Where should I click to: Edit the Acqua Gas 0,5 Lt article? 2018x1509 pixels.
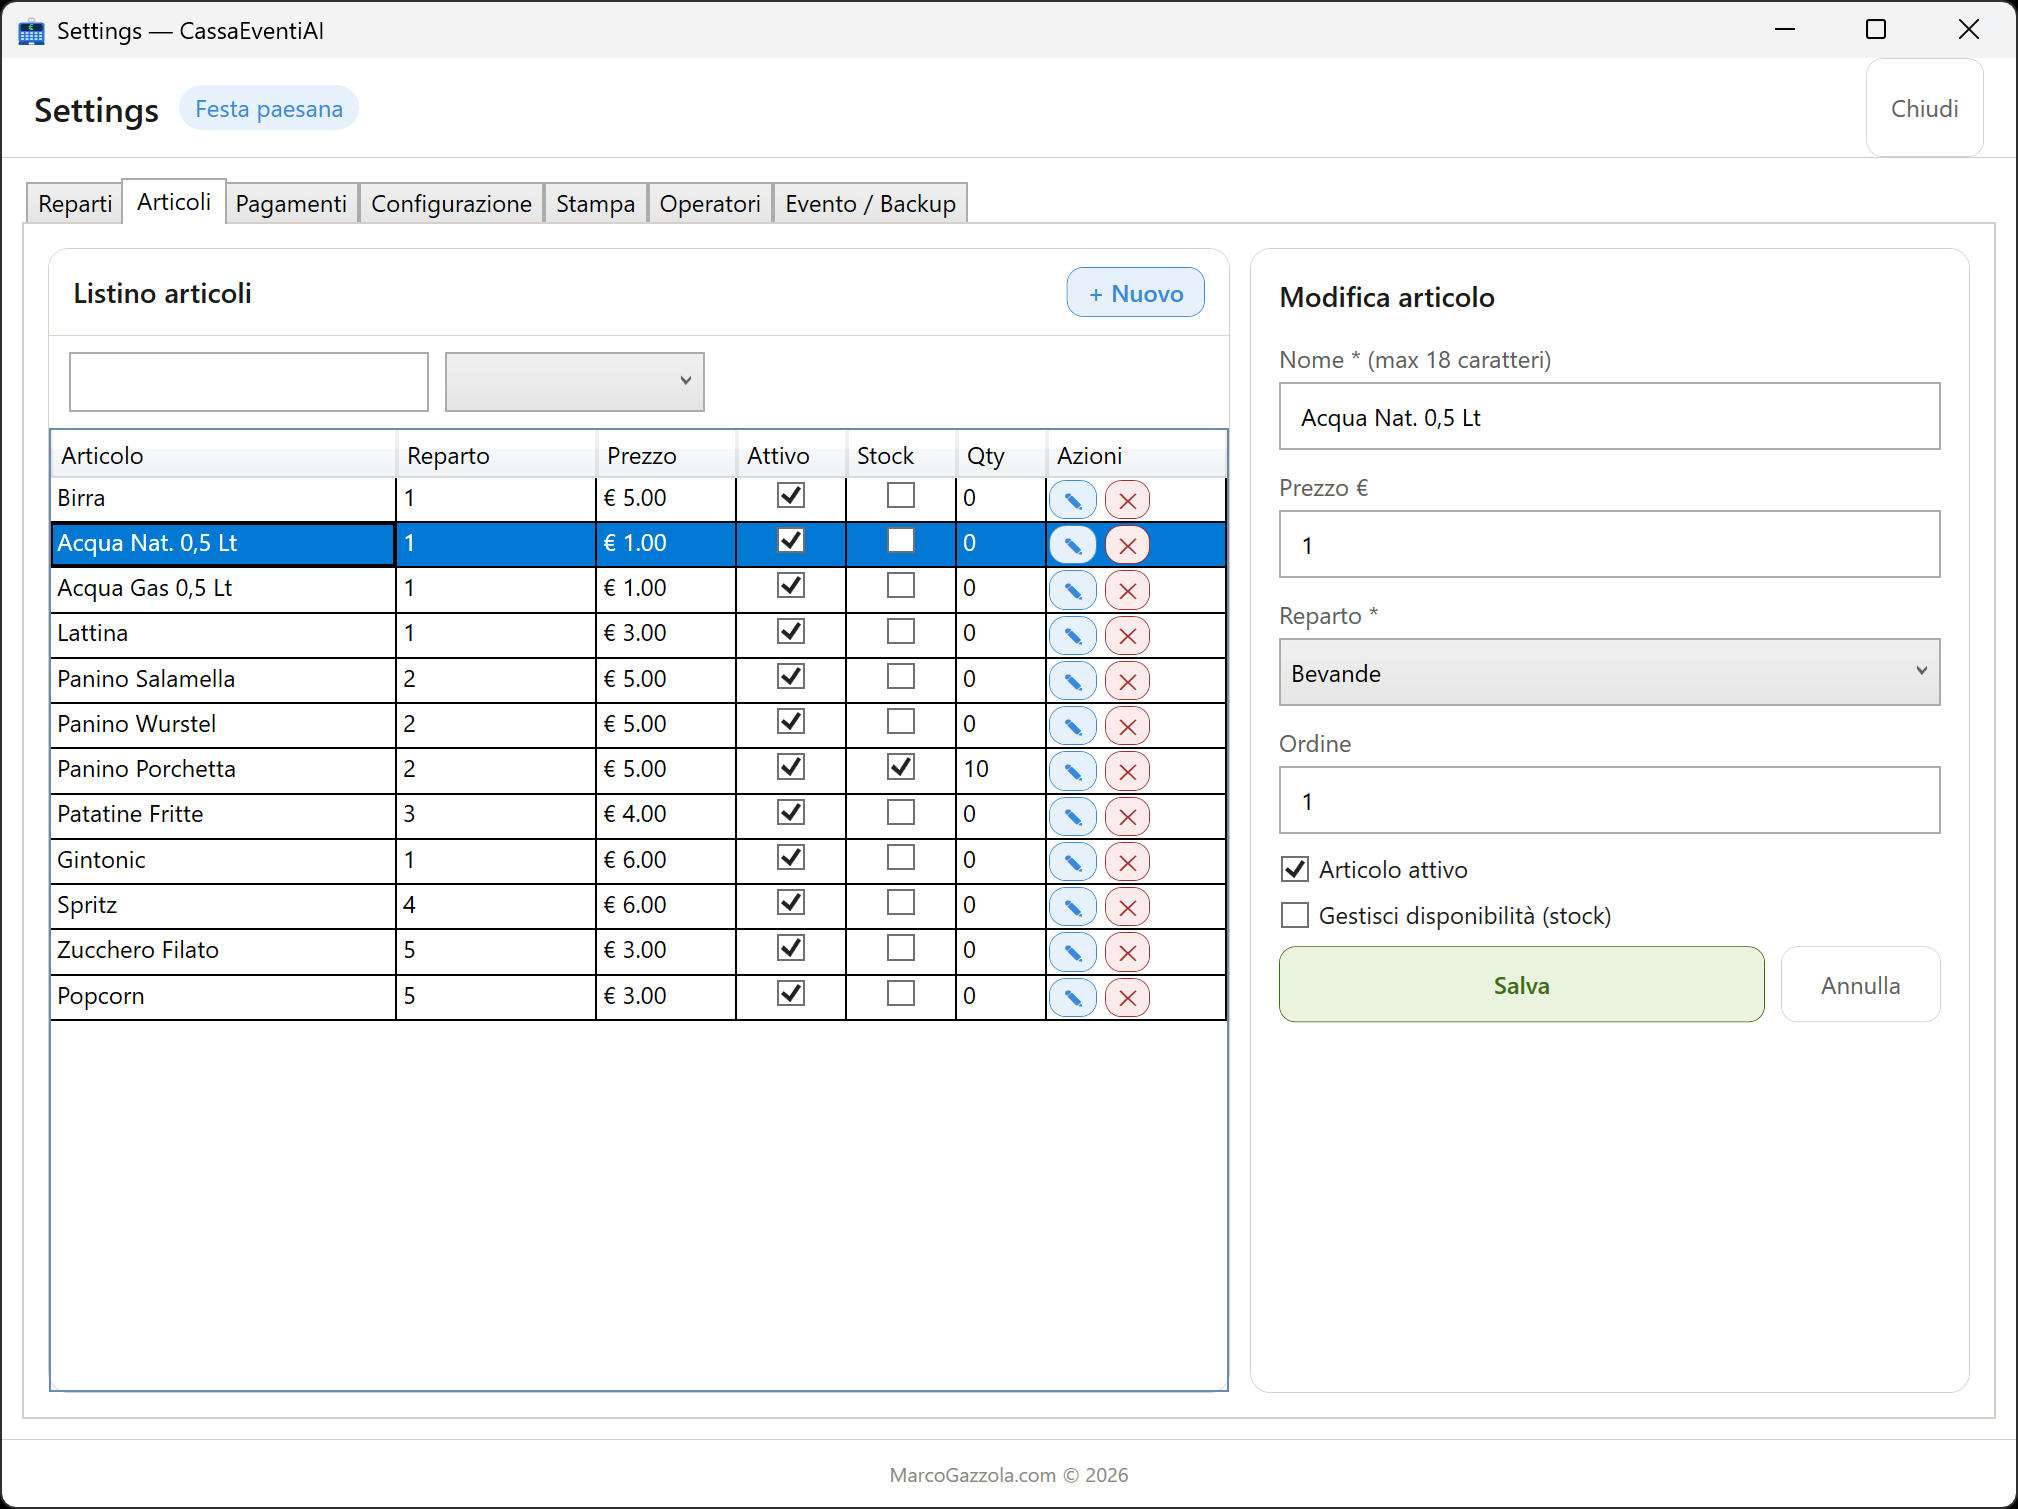[x=1073, y=590]
